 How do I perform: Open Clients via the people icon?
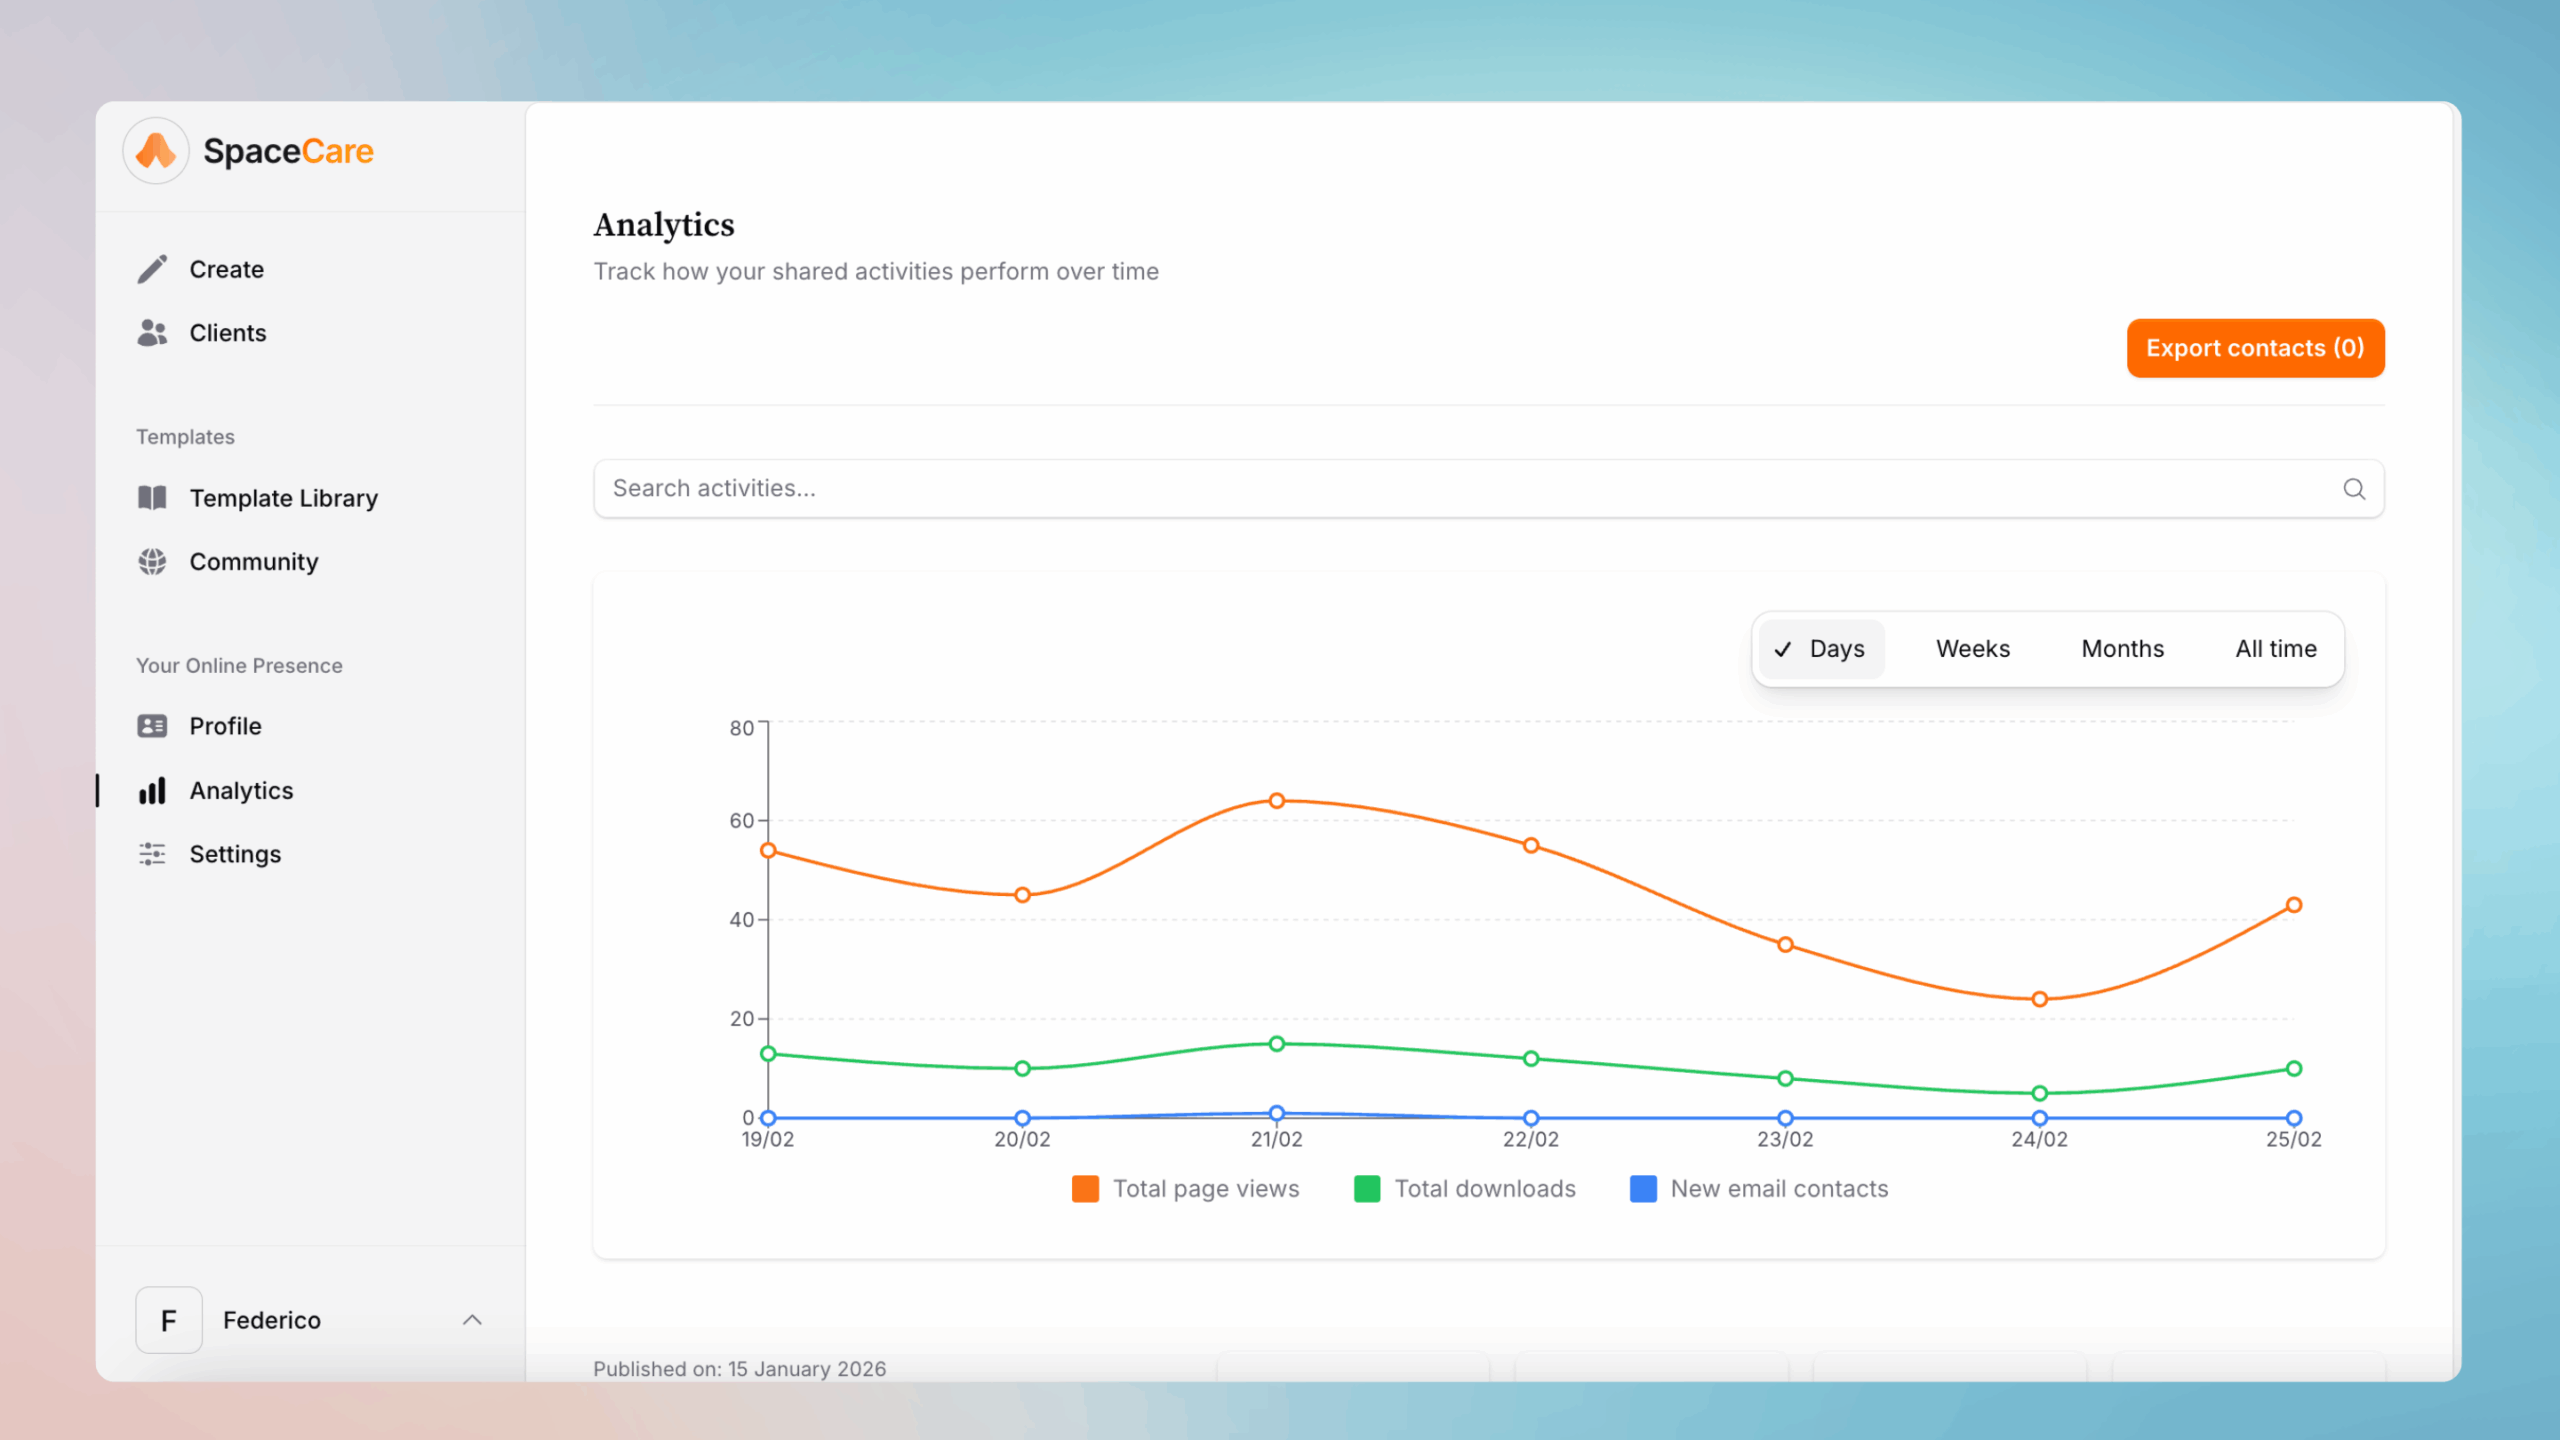(x=152, y=333)
